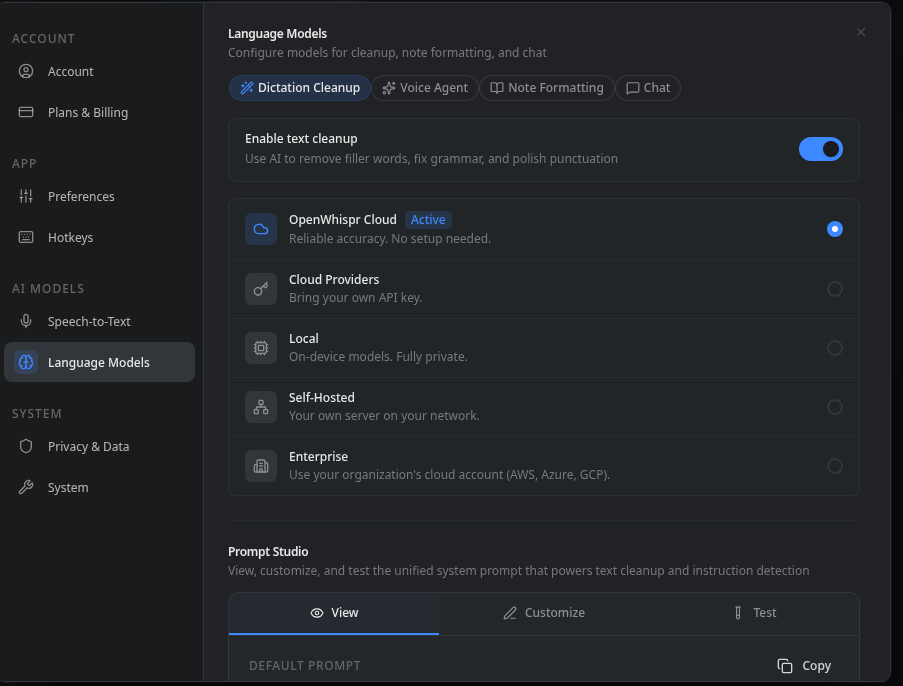Open Account settings in sidebar
This screenshot has width=903, height=686.
pos(99,71)
